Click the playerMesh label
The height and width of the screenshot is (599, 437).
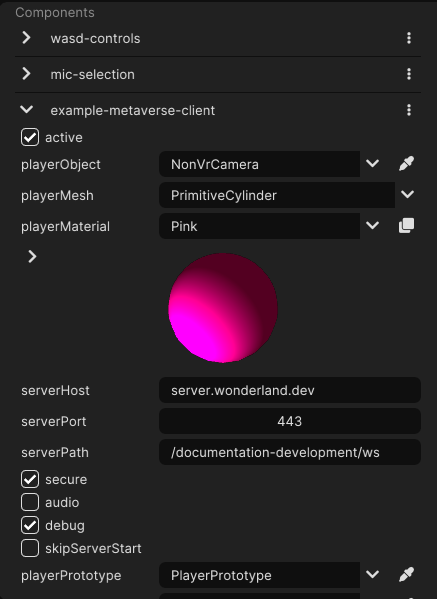(x=57, y=196)
